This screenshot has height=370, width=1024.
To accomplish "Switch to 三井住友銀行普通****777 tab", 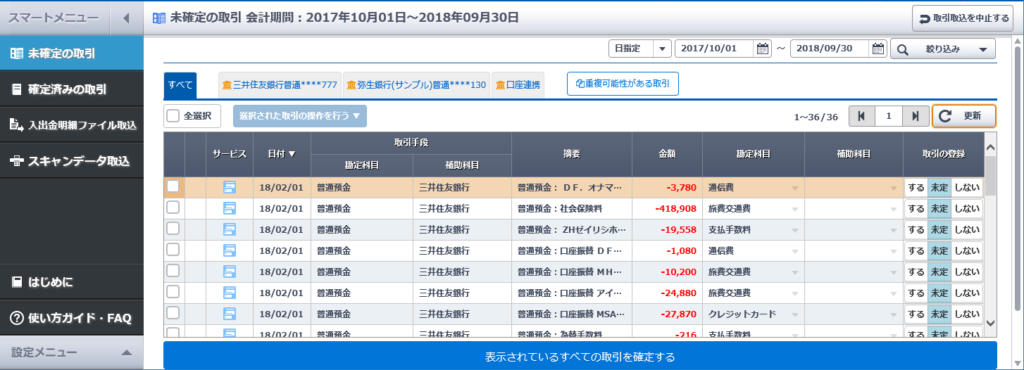I will coord(280,85).
